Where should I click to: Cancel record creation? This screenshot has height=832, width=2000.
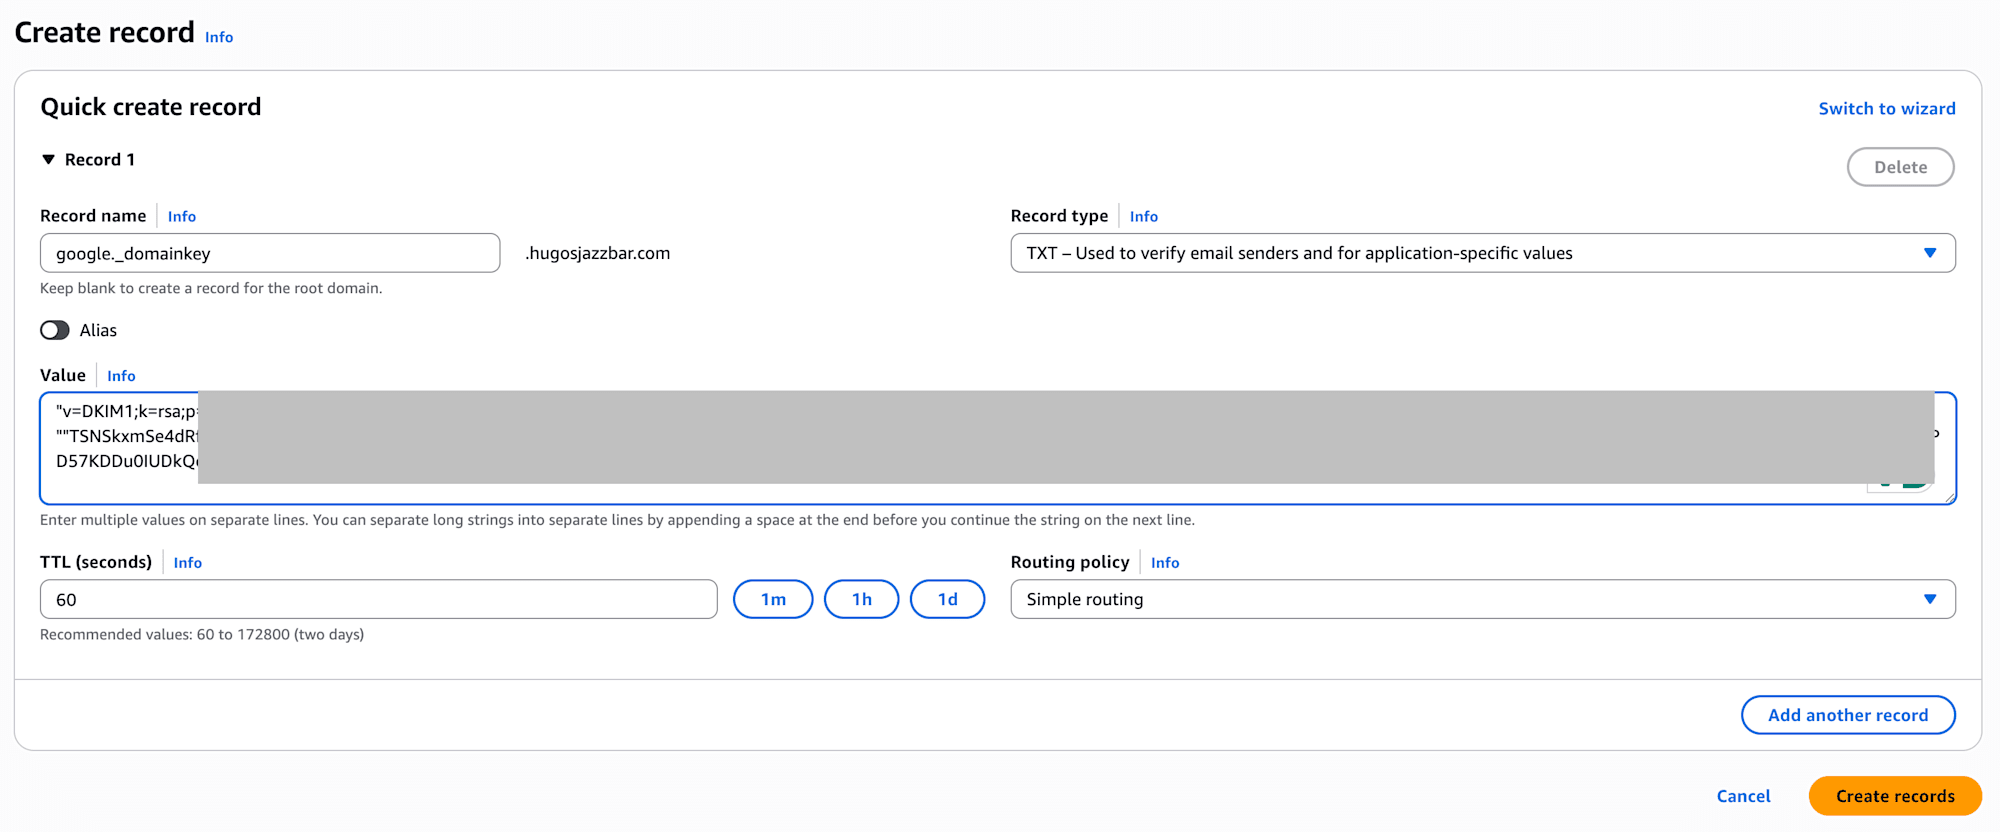(1743, 796)
